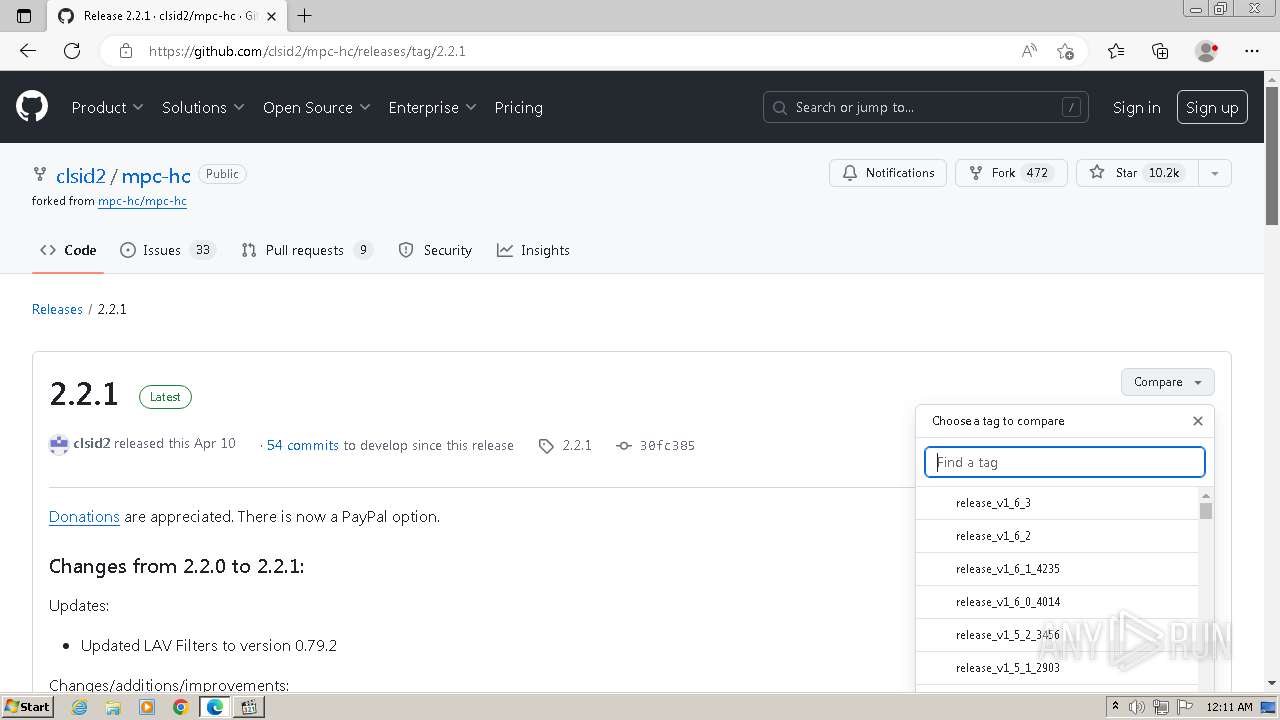Click into the Find a tag field
The height and width of the screenshot is (720, 1280).
coord(1065,462)
